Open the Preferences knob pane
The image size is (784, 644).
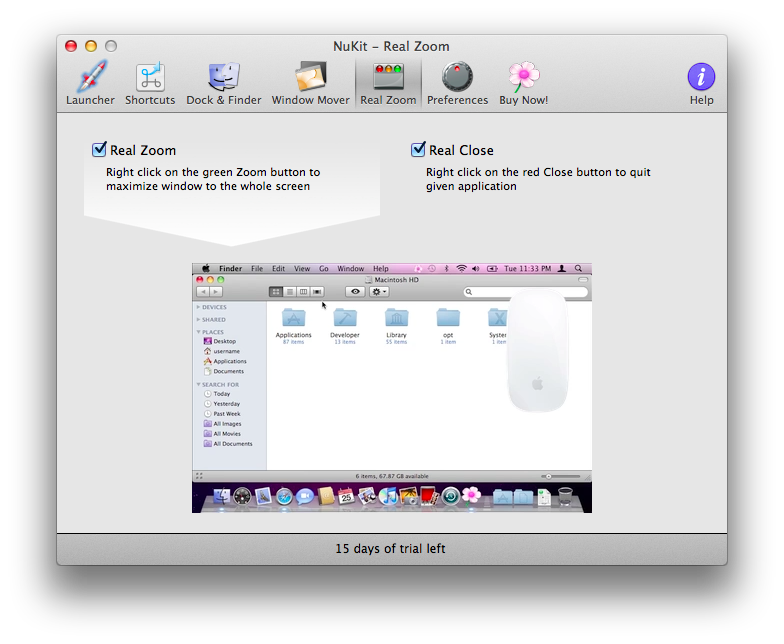point(457,83)
